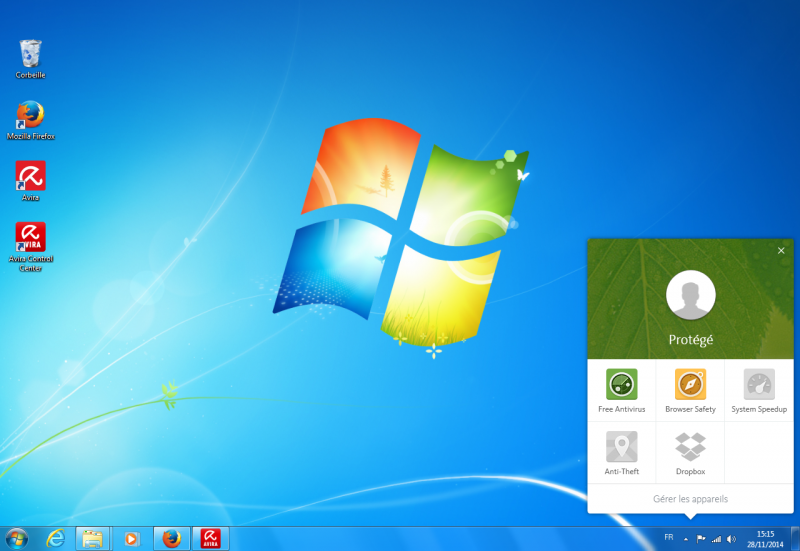
Task: Open Browser Safety in the Avira panel
Action: coord(690,390)
